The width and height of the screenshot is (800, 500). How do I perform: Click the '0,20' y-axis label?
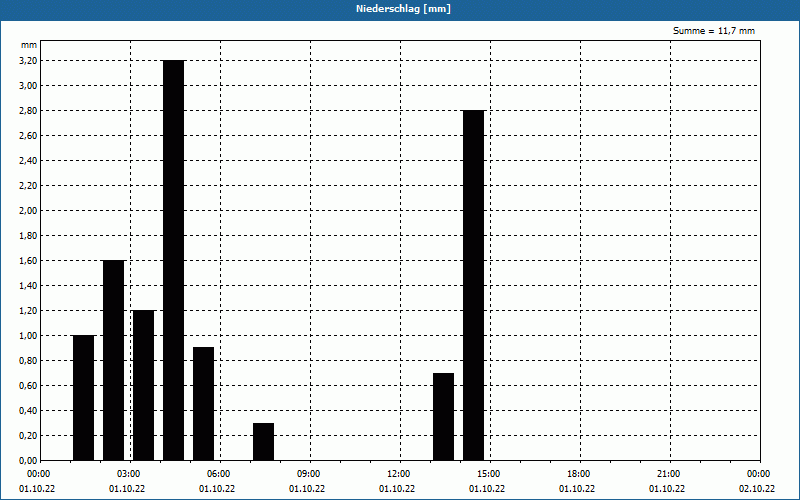(x=29, y=436)
